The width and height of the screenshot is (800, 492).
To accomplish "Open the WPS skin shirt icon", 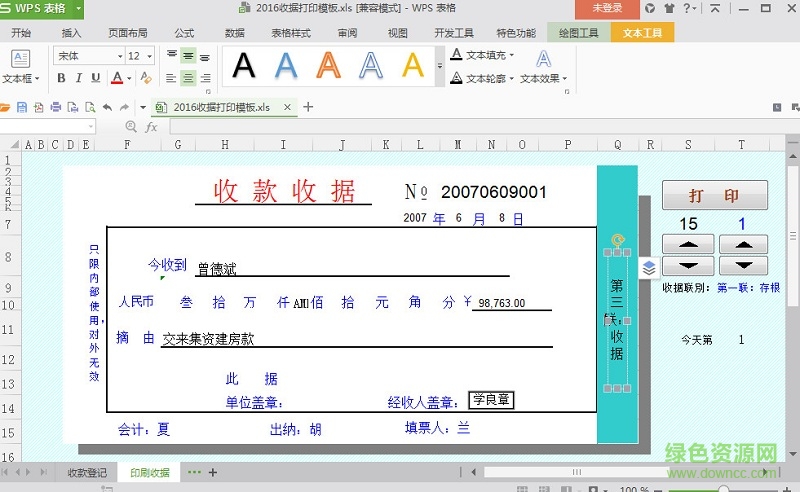I will click(669, 8).
